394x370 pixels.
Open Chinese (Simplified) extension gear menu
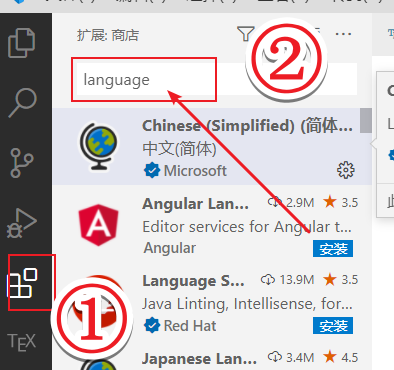346,170
